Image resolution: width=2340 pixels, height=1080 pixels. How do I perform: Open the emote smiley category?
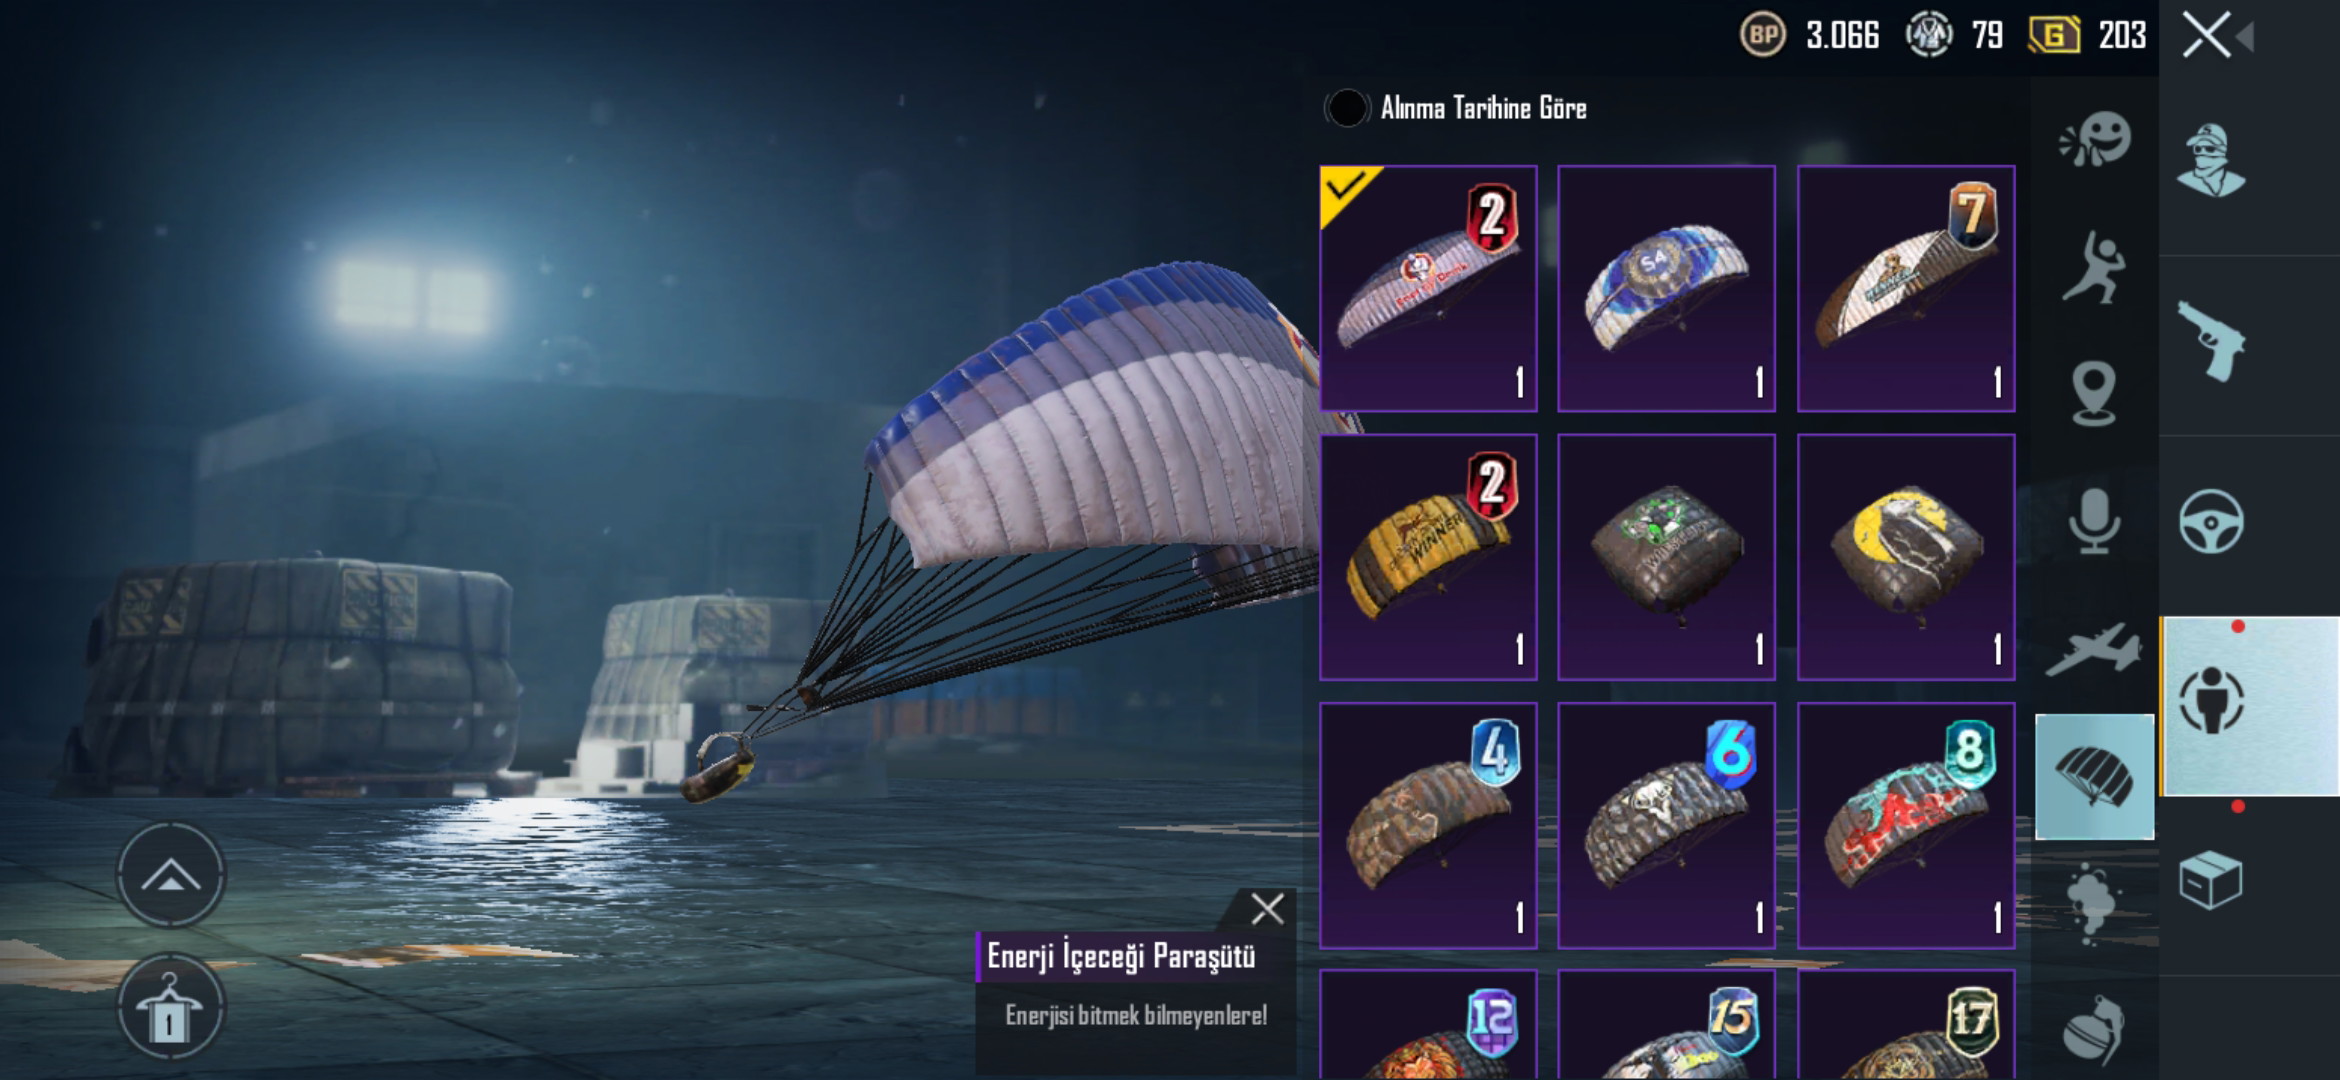[x=2095, y=139]
